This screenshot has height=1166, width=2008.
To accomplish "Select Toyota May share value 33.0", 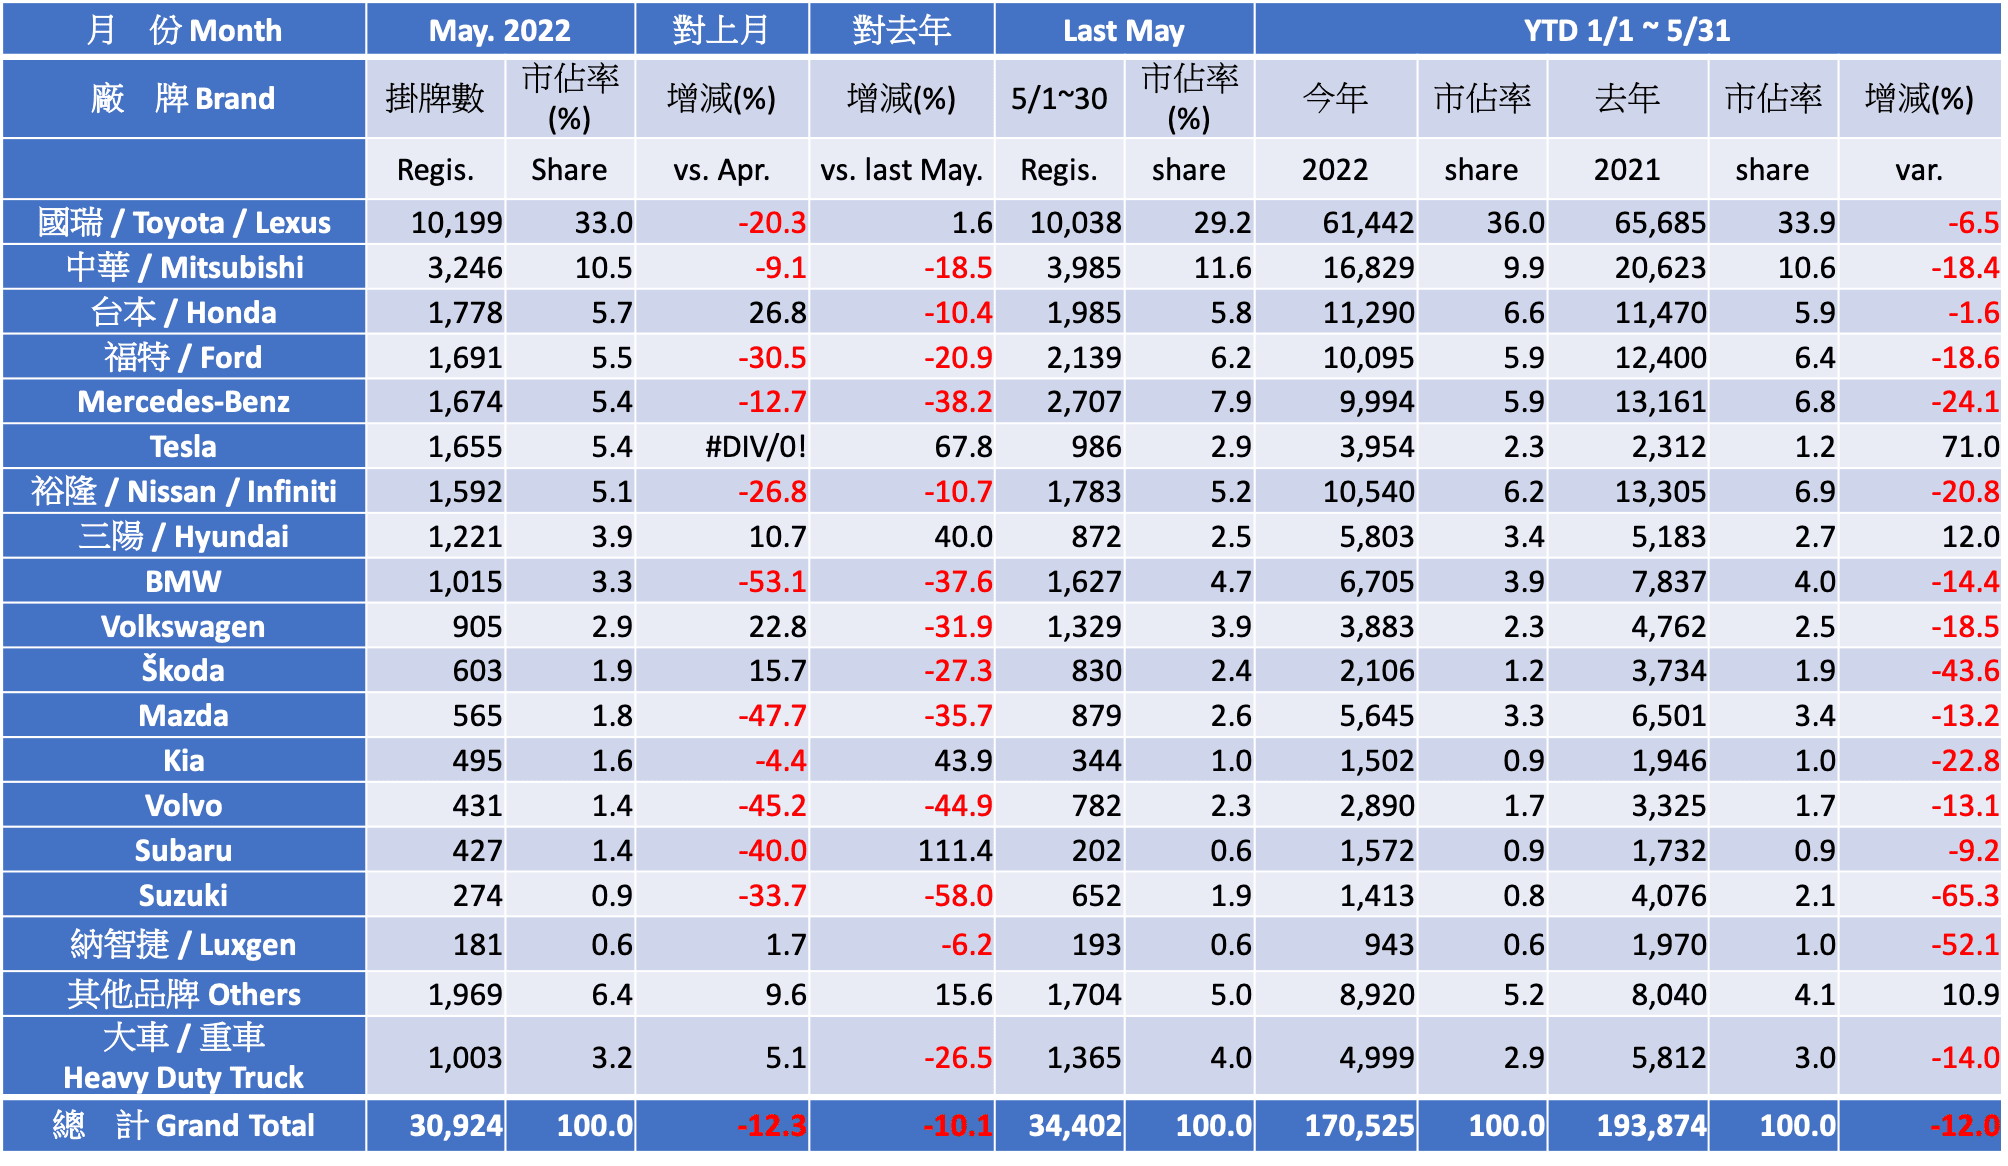I will pyautogui.click(x=570, y=222).
